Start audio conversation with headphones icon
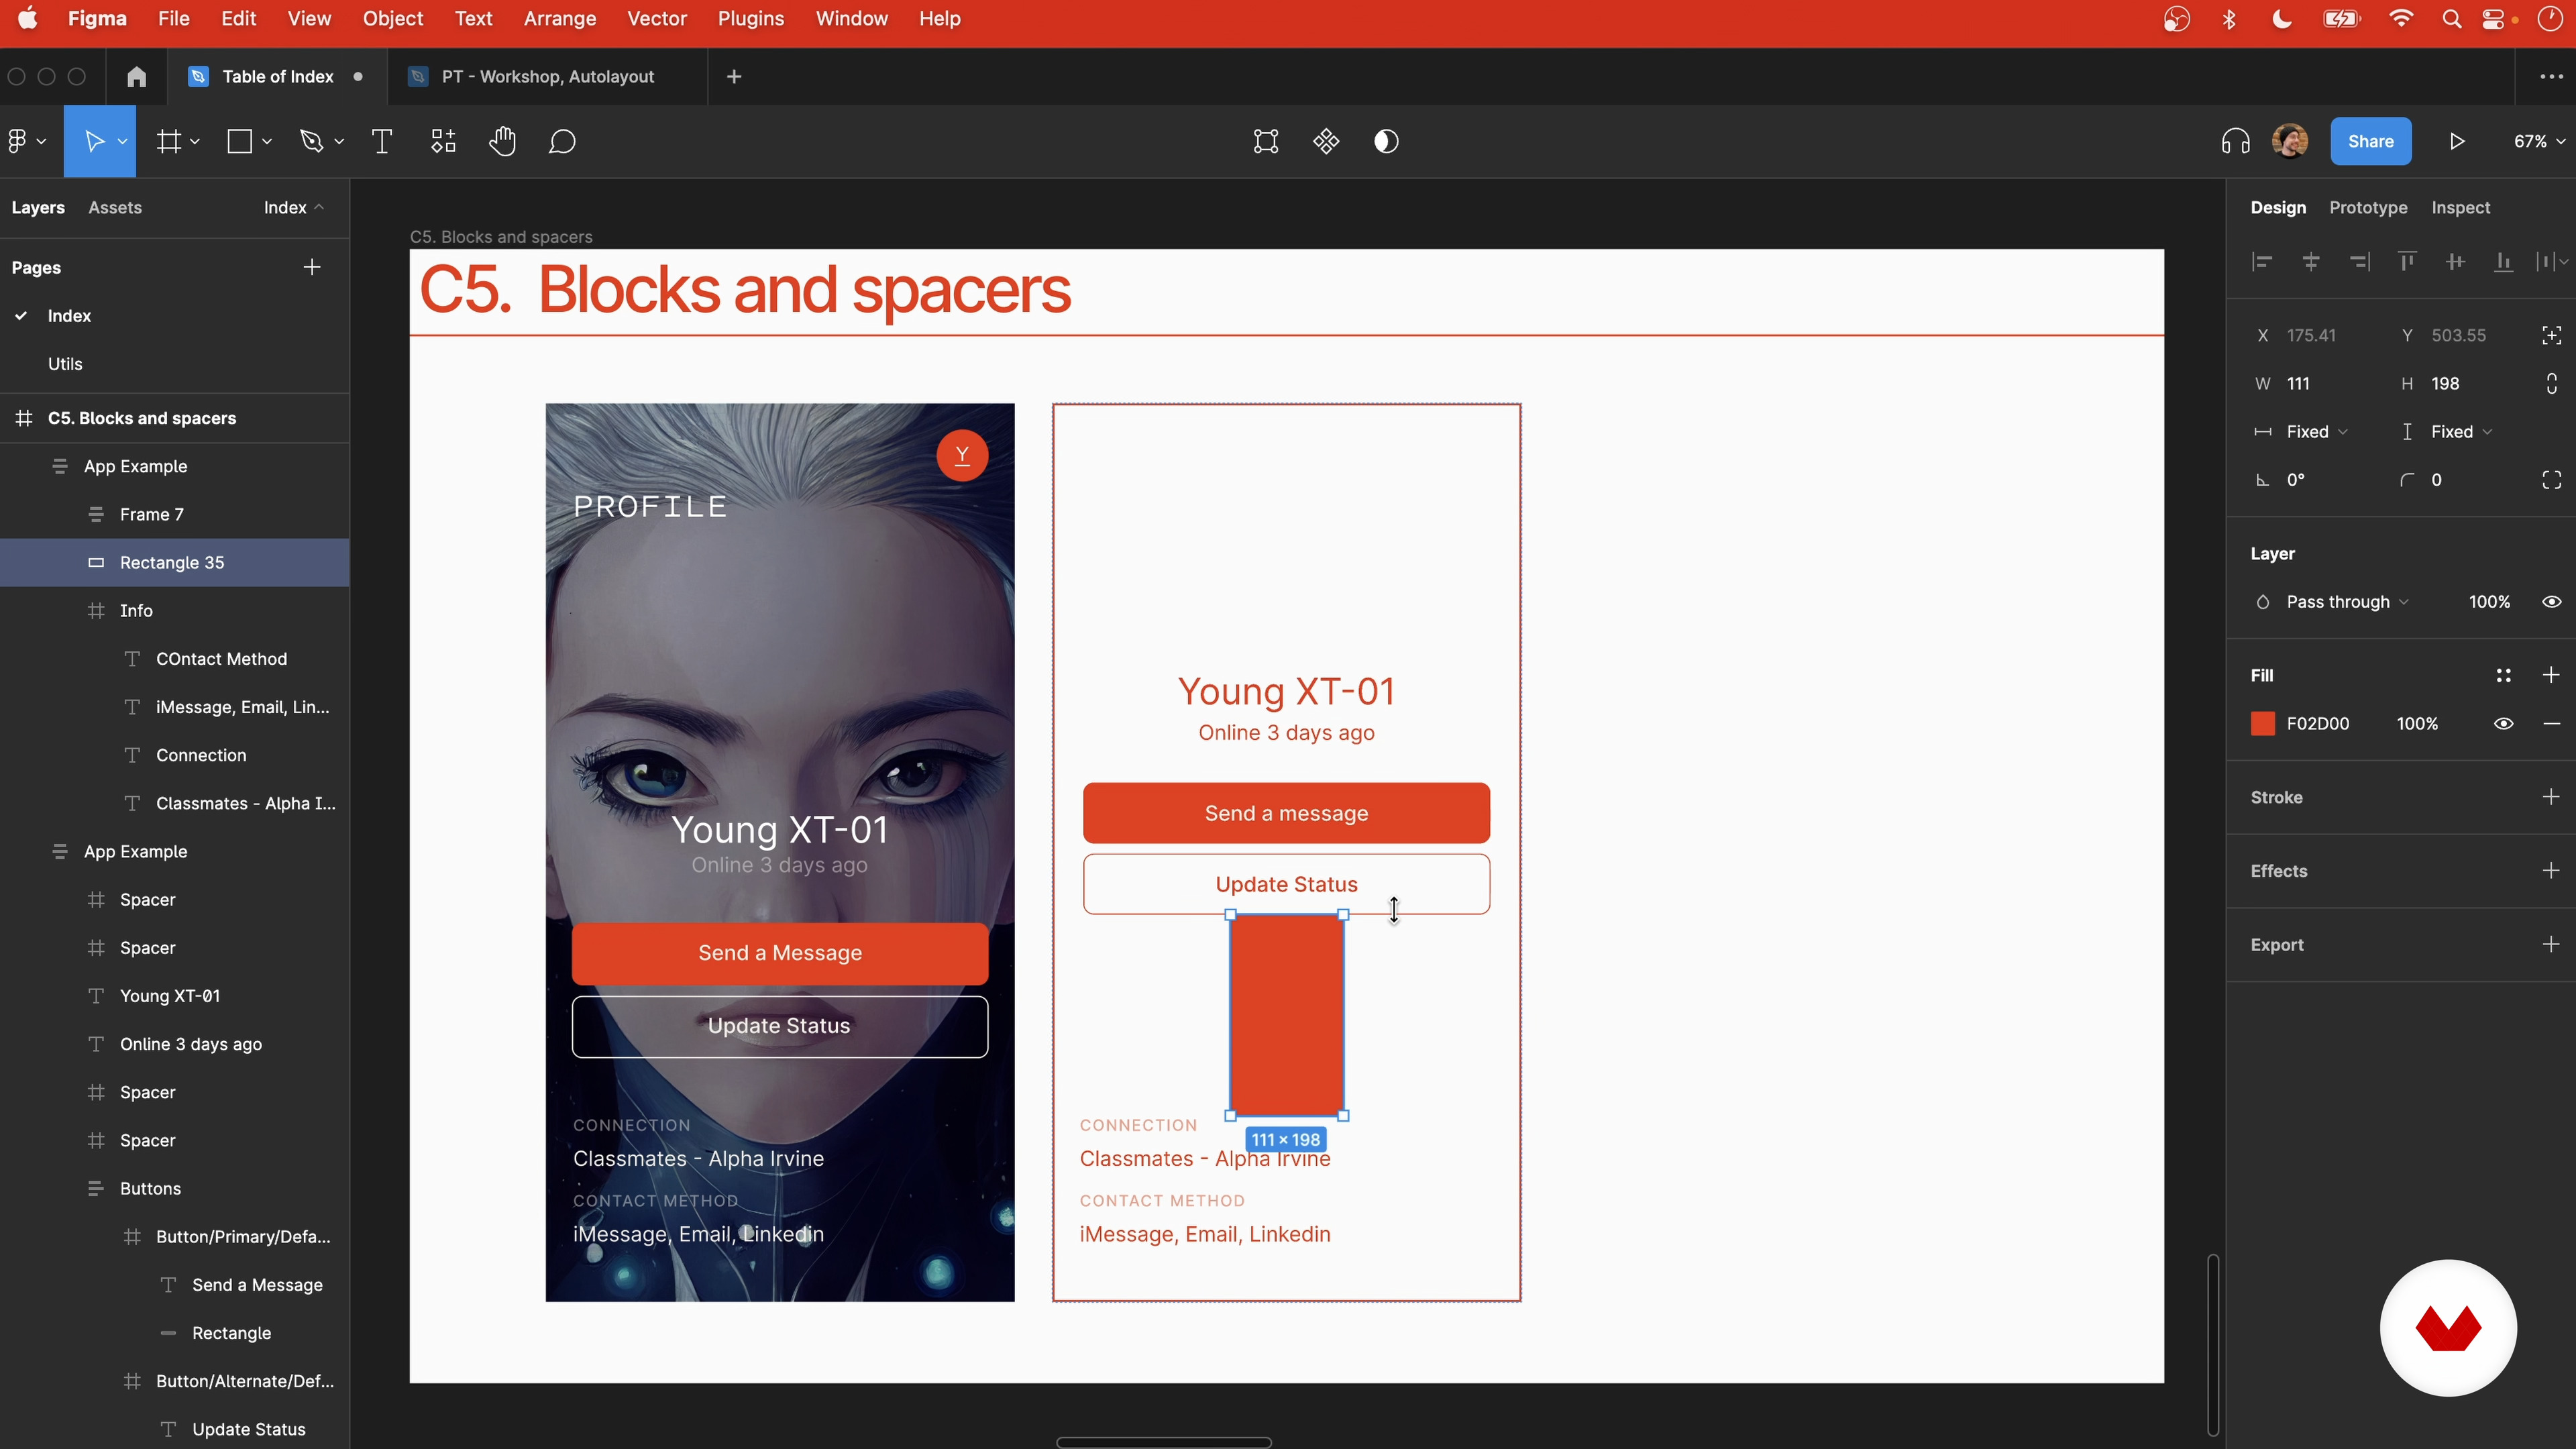 pyautogui.click(x=2235, y=141)
